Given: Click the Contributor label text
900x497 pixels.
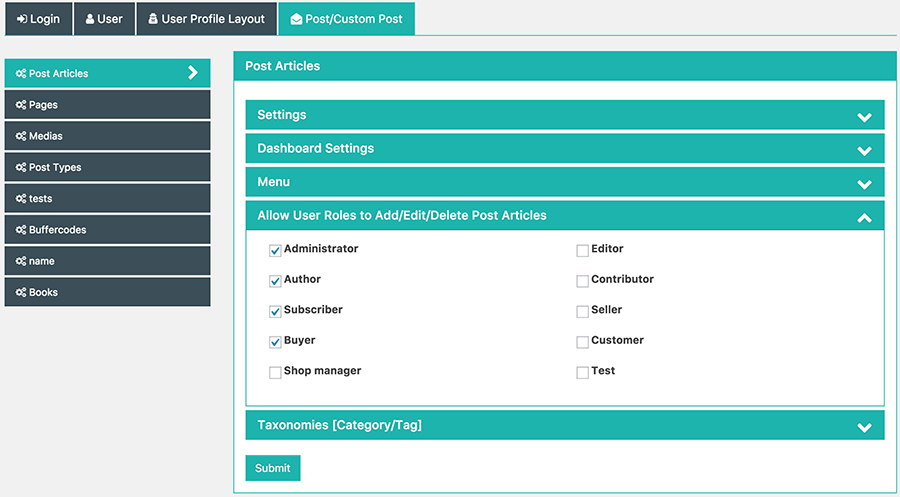Looking at the screenshot, I should [x=622, y=279].
